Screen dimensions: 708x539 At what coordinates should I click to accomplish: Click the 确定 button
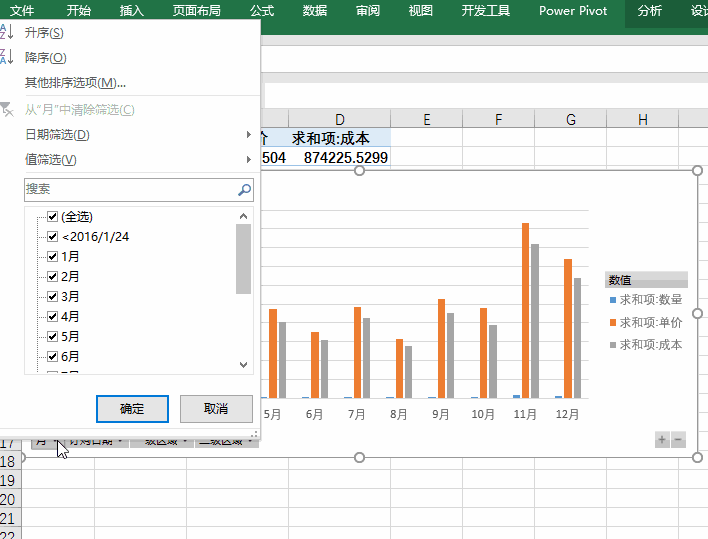pos(132,409)
